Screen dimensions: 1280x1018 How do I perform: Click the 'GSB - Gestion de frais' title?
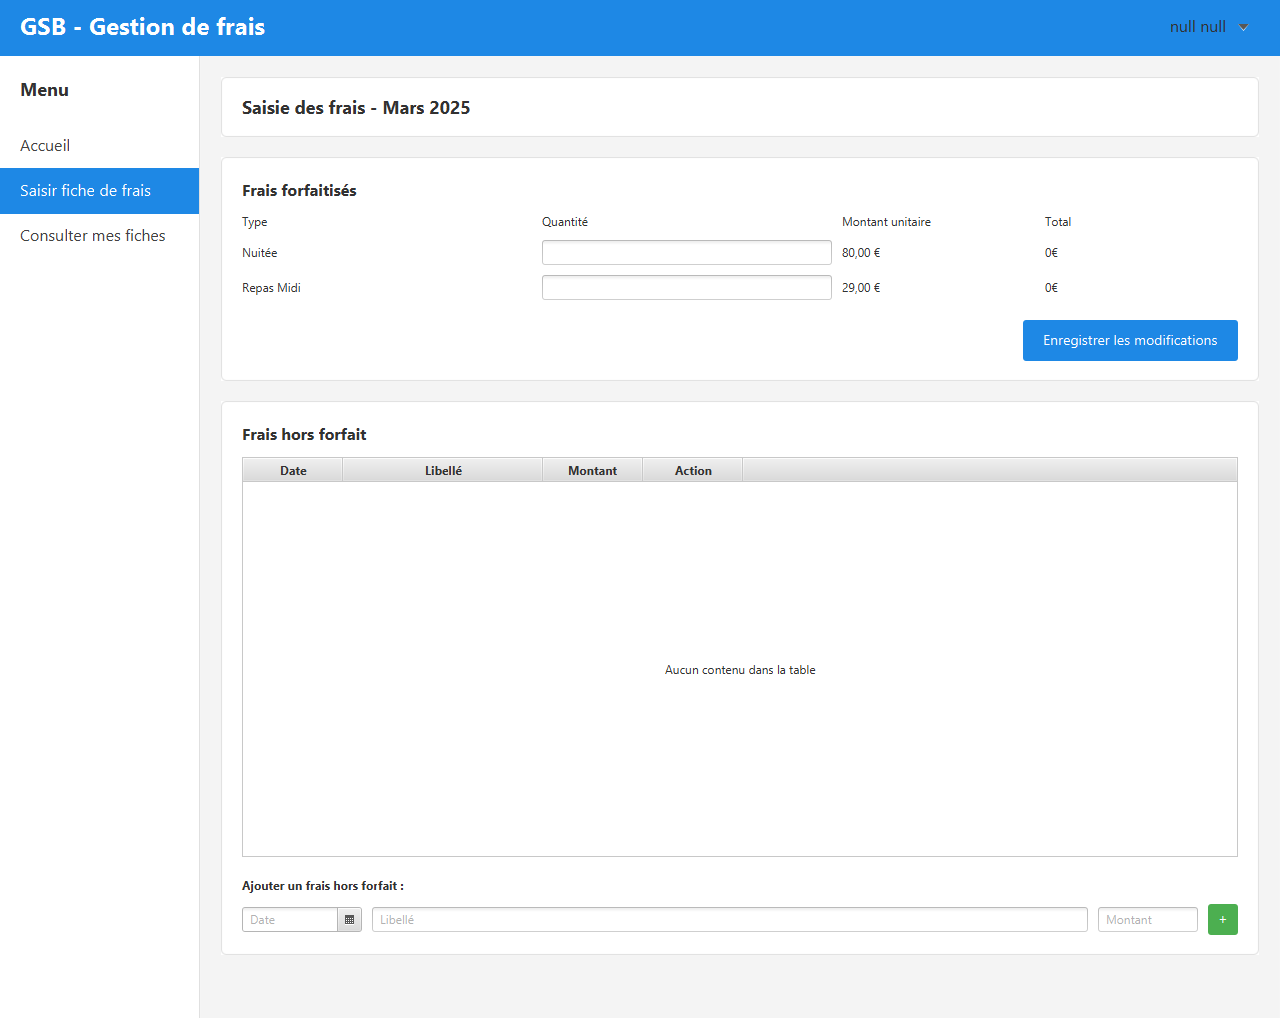click(142, 27)
